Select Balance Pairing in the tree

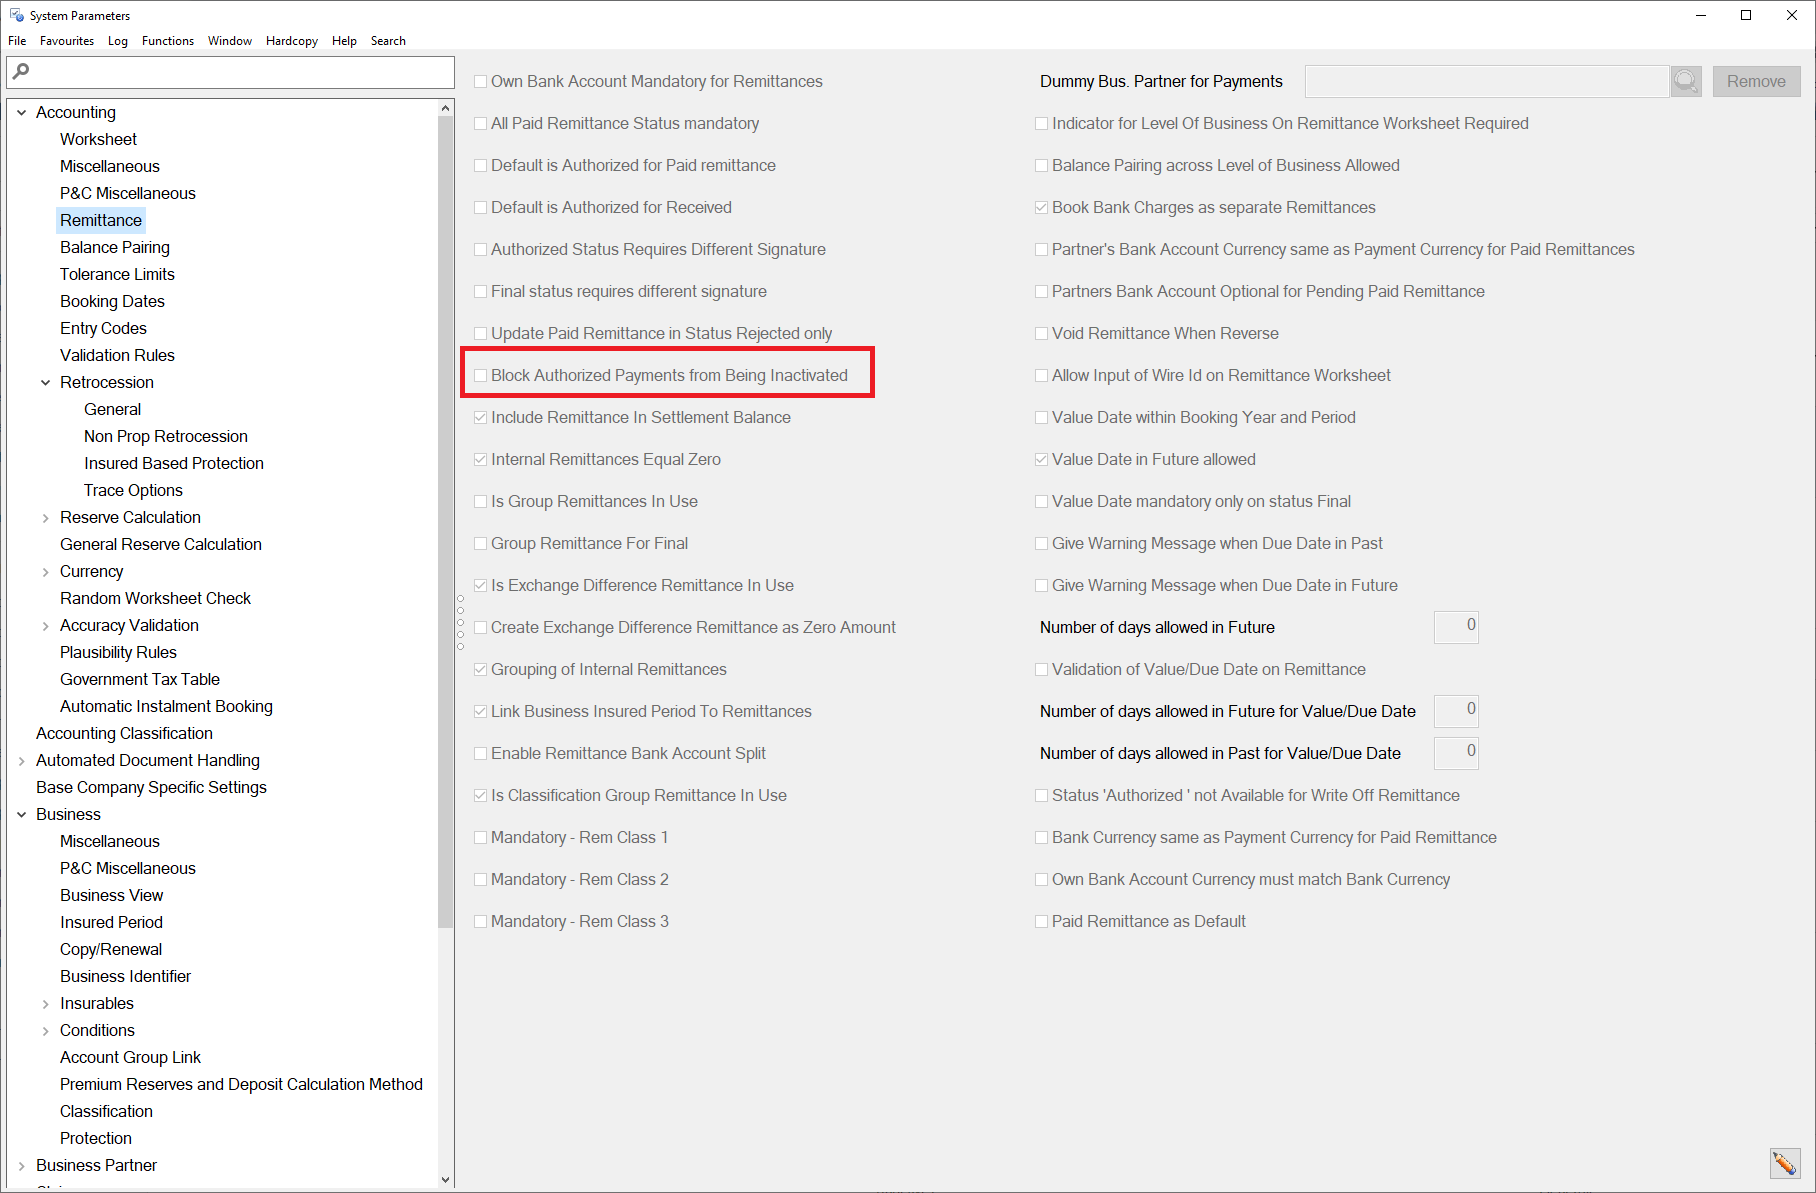pos(114,247)
